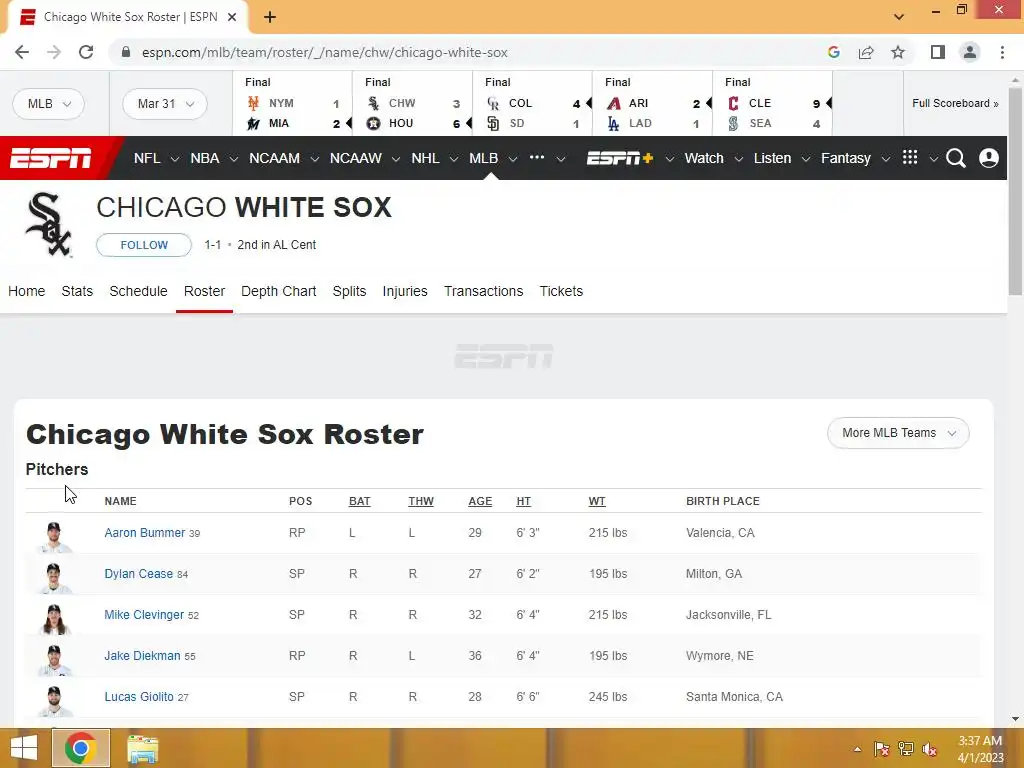
Task: Click the Google icon in address bar
Action: pyautogui.click(x=833, y=52)
